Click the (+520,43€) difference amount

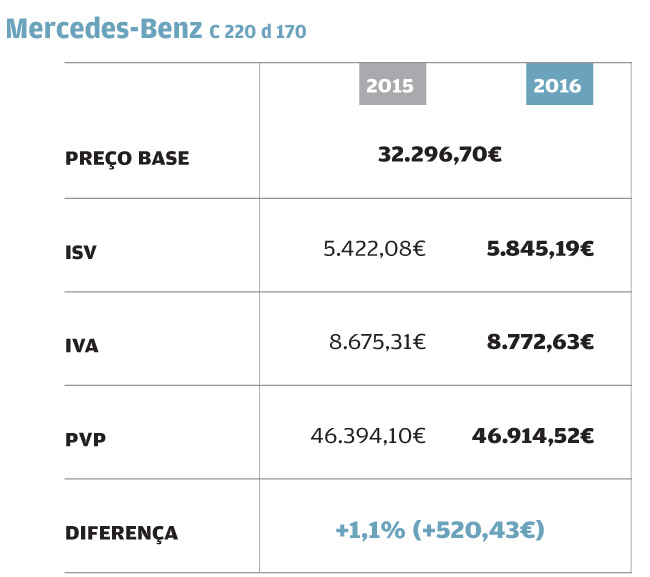point(478,530)
